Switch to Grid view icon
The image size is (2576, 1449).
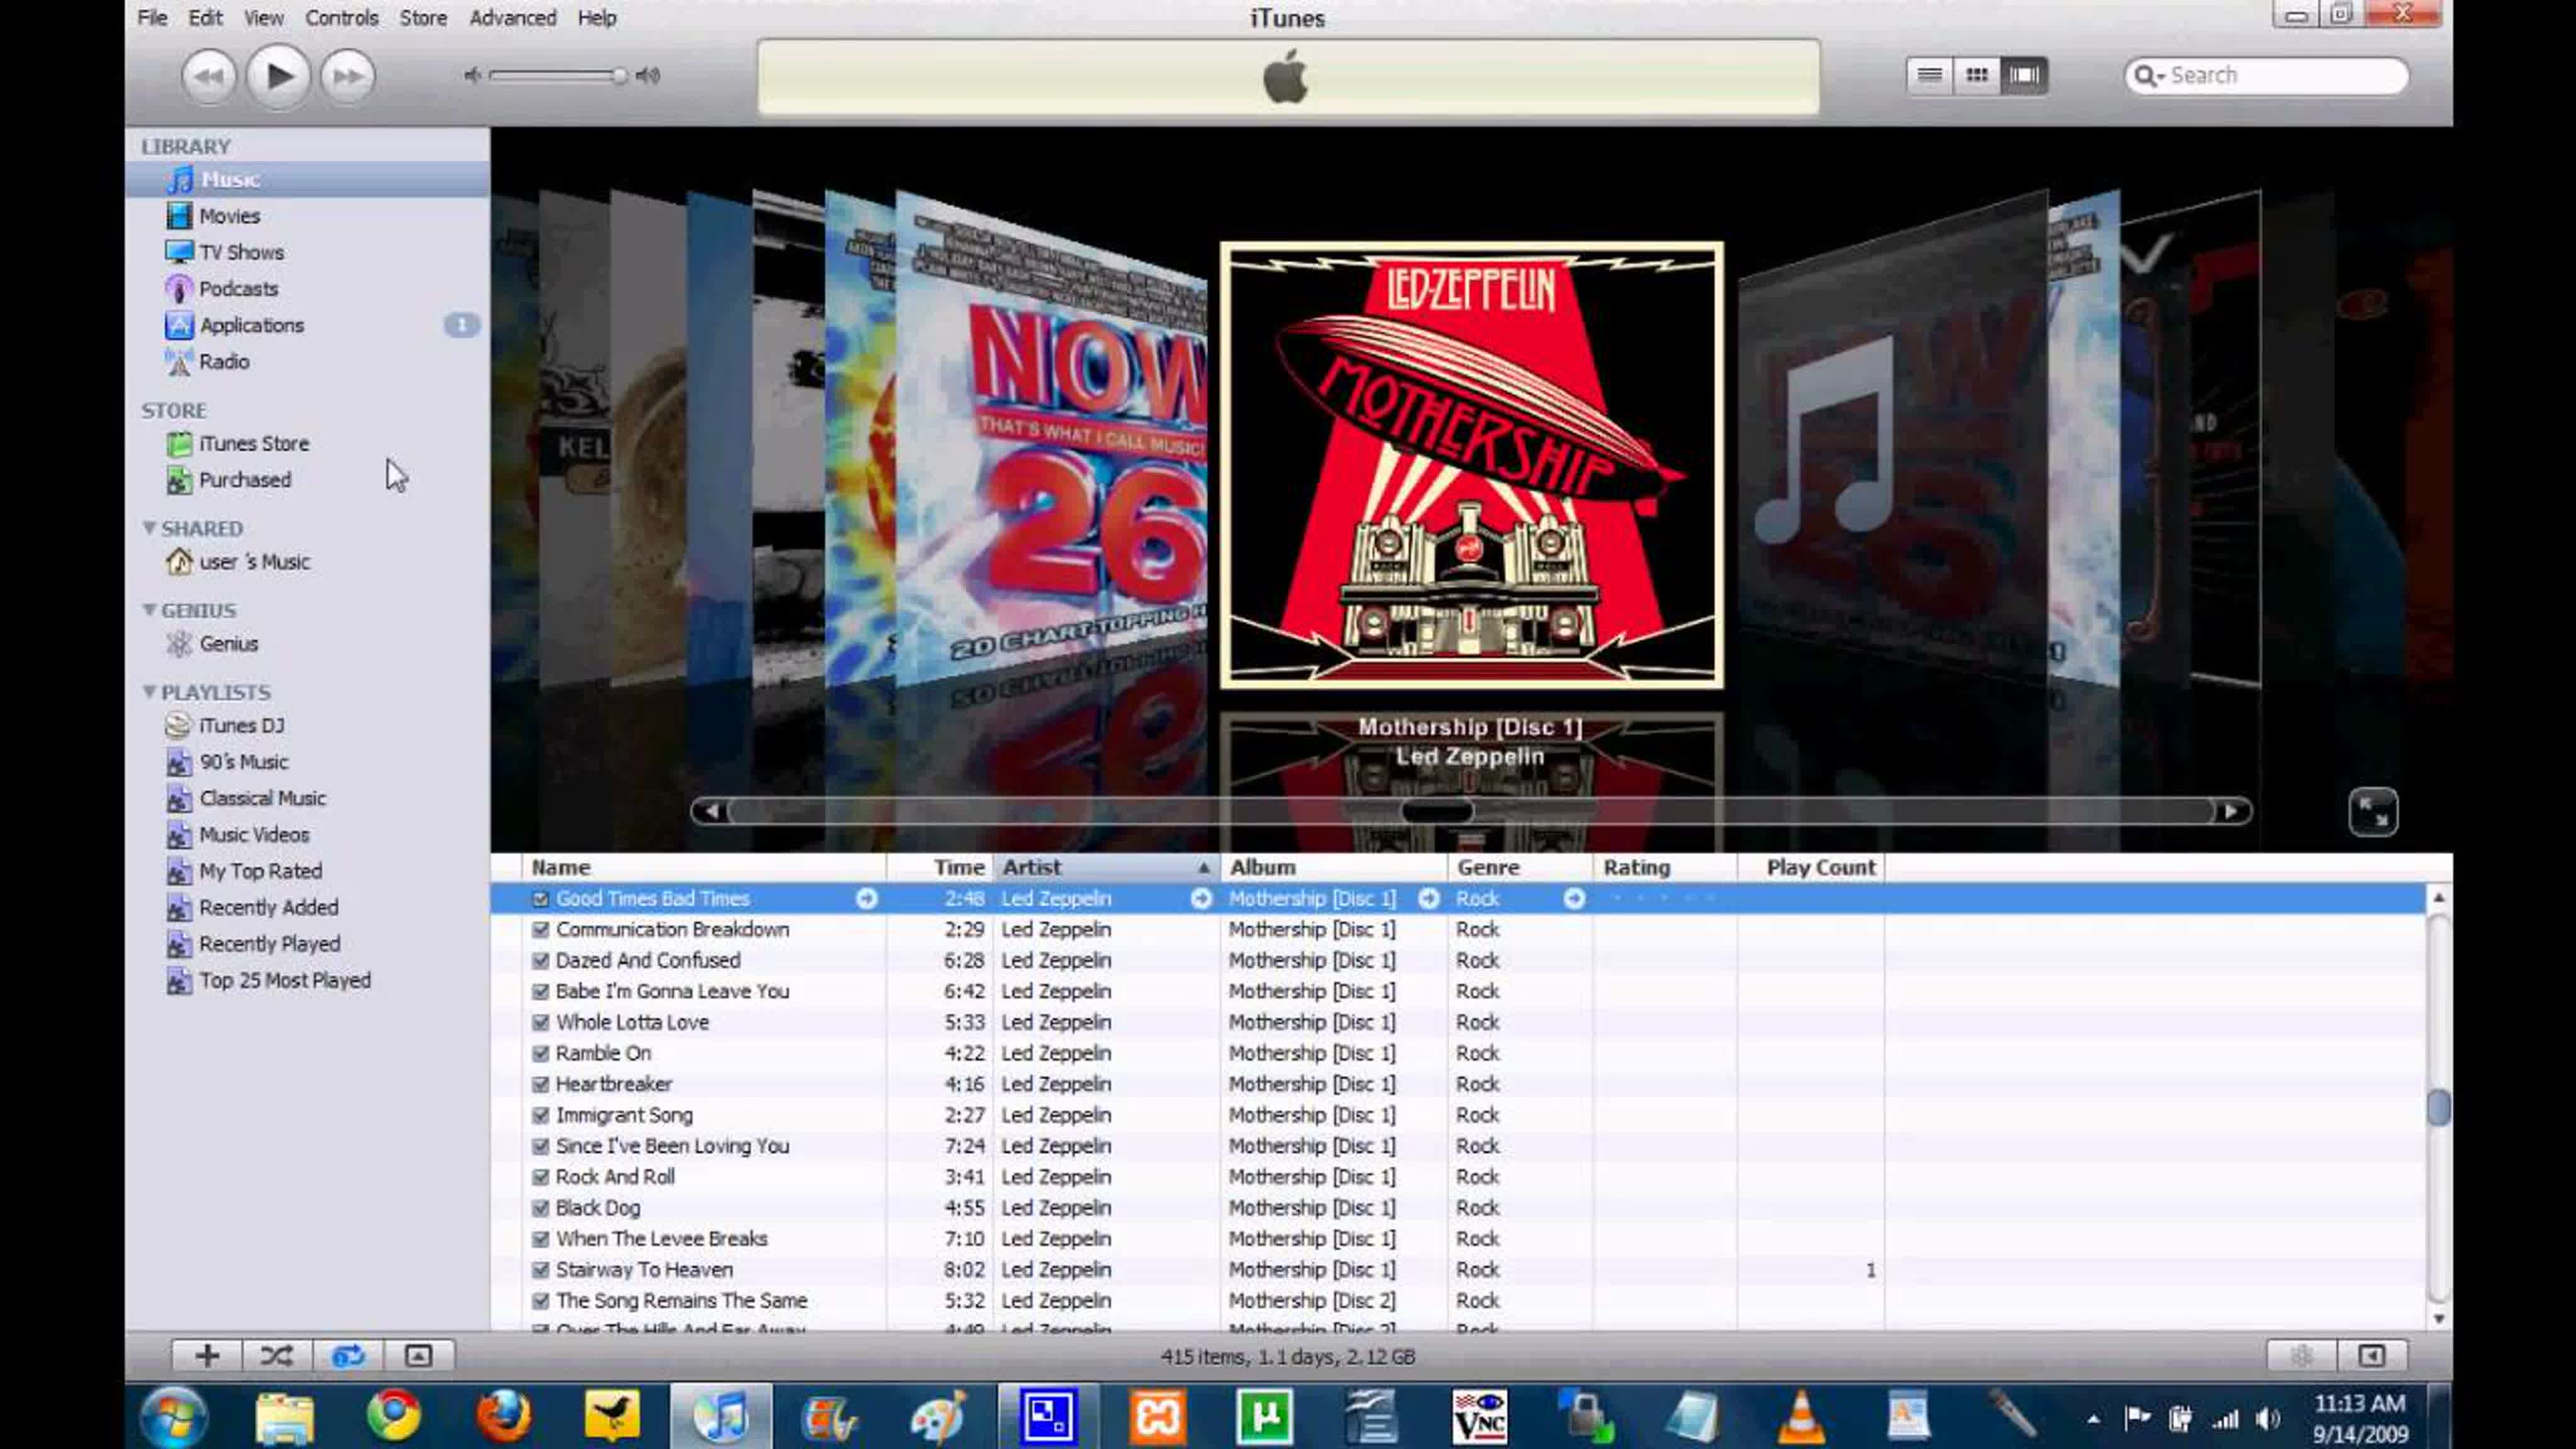pos(1977,75)
